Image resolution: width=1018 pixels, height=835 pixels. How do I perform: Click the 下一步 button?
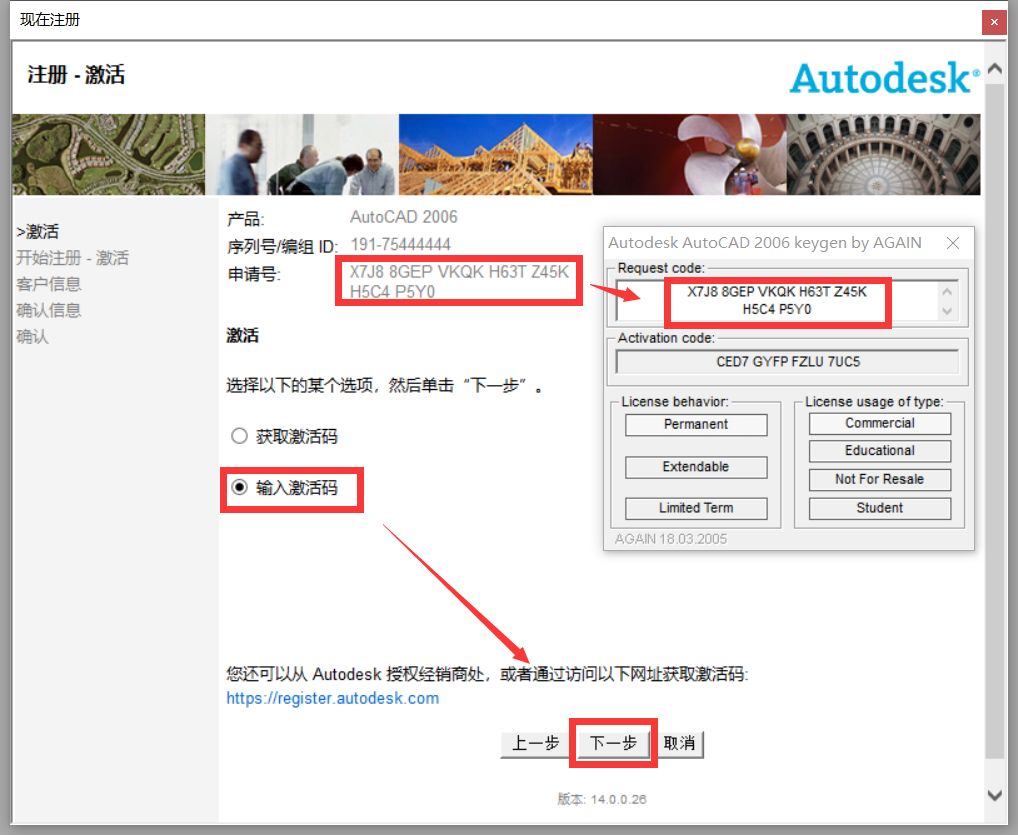[x=613, y=743]
